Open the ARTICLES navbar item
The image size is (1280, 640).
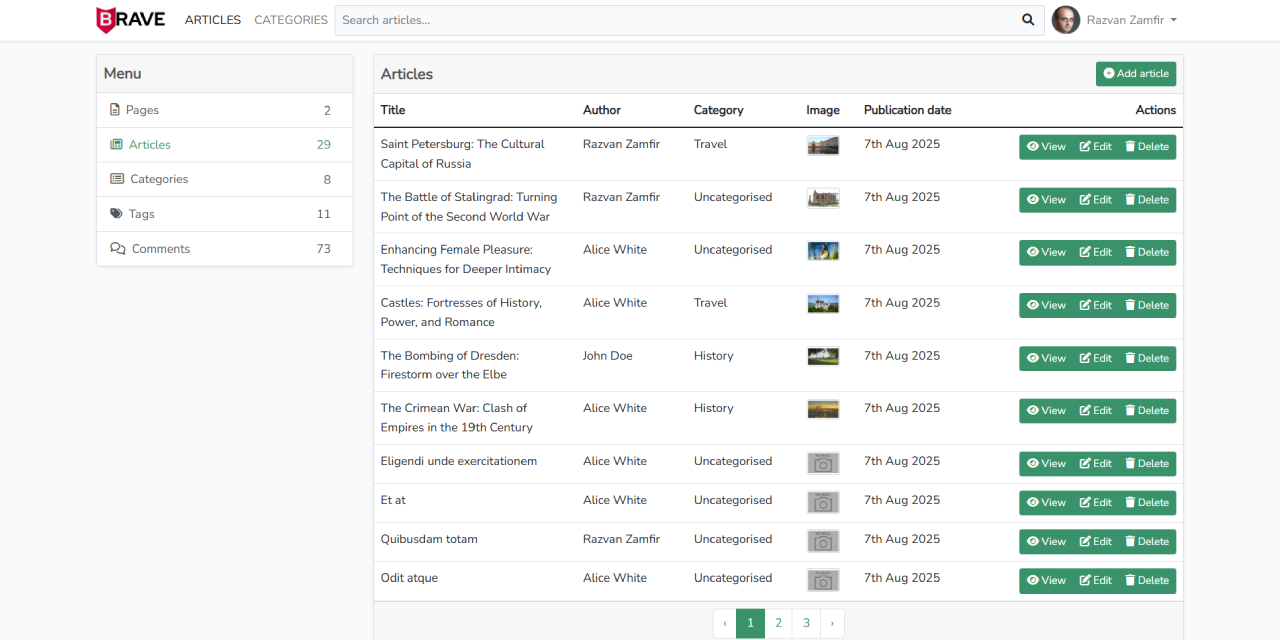(213, 20)
